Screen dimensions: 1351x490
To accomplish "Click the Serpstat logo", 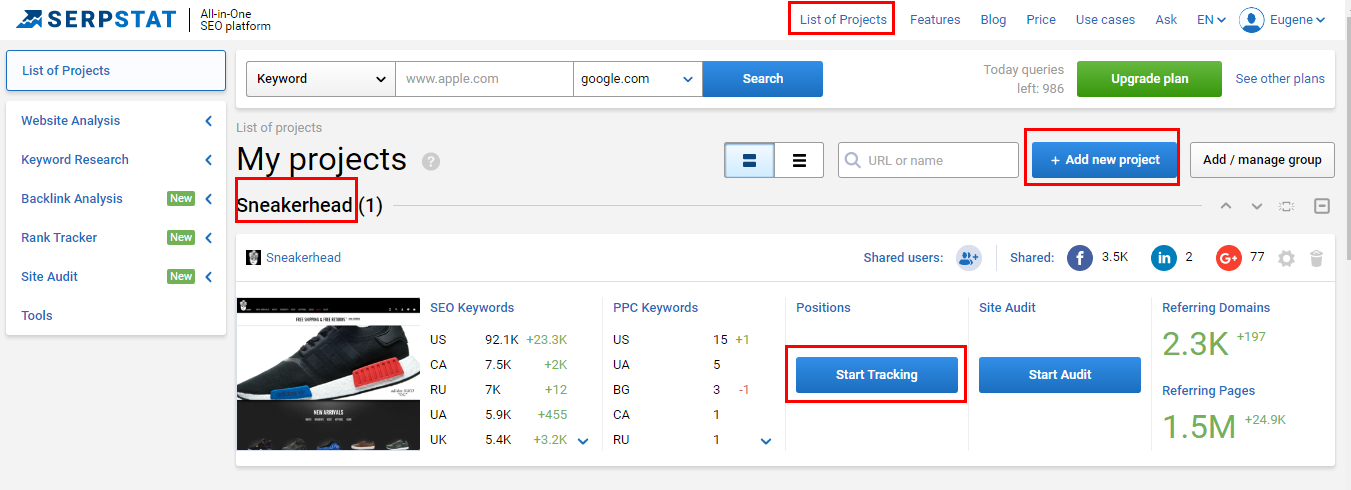I will (94, 19).
